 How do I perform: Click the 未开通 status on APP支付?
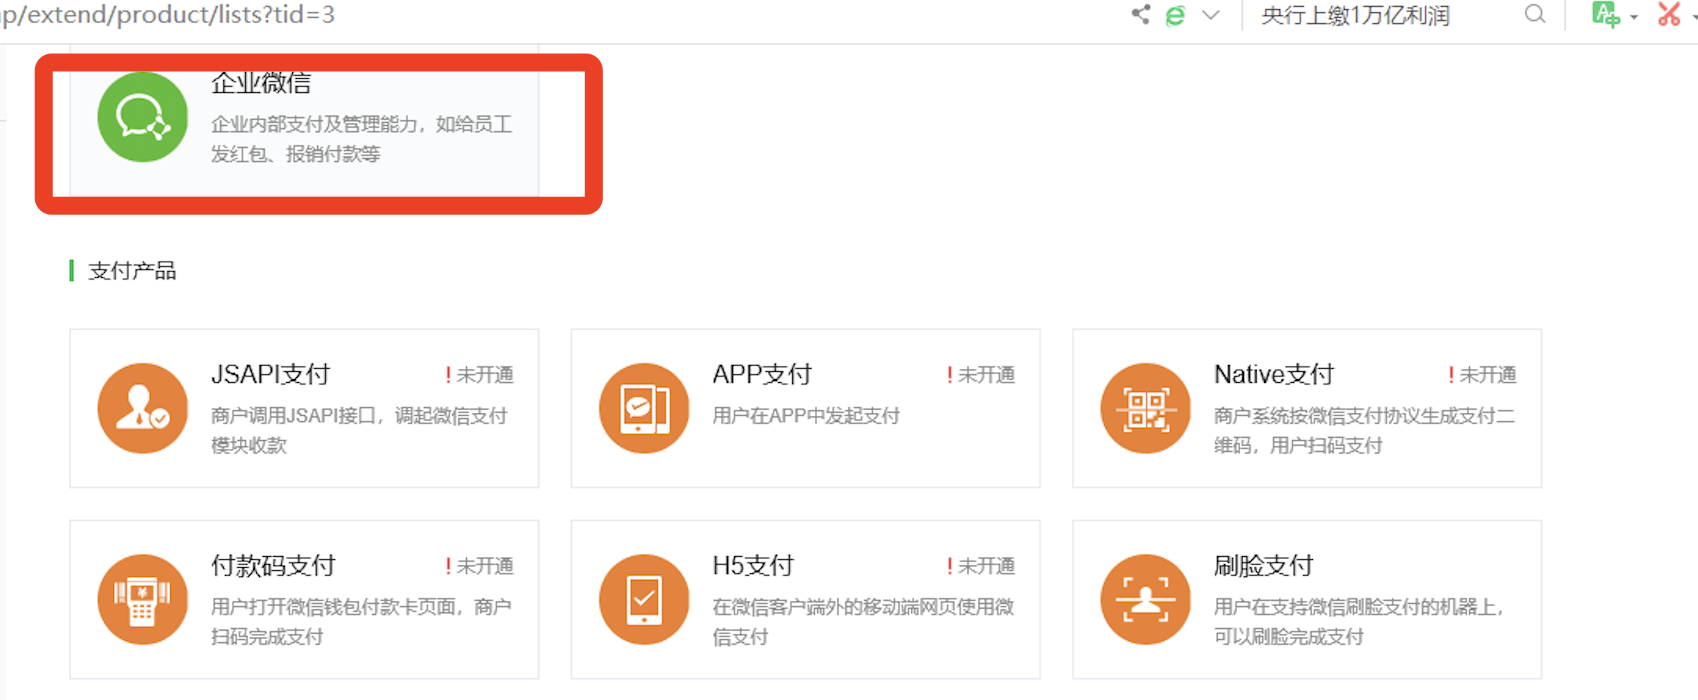pos(980,375)
